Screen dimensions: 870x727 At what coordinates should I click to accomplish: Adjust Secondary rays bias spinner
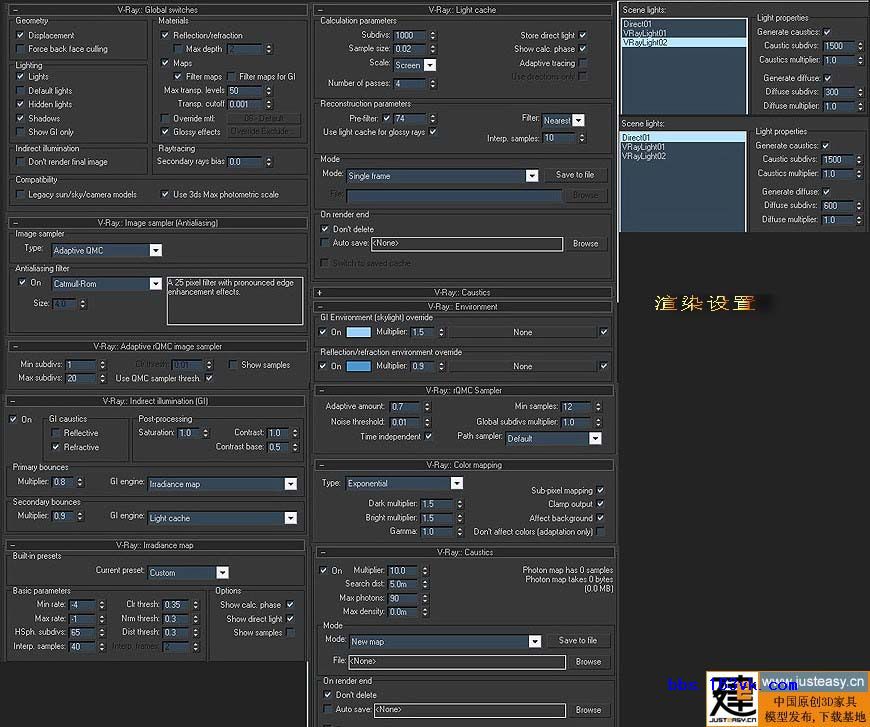point(269,161)
